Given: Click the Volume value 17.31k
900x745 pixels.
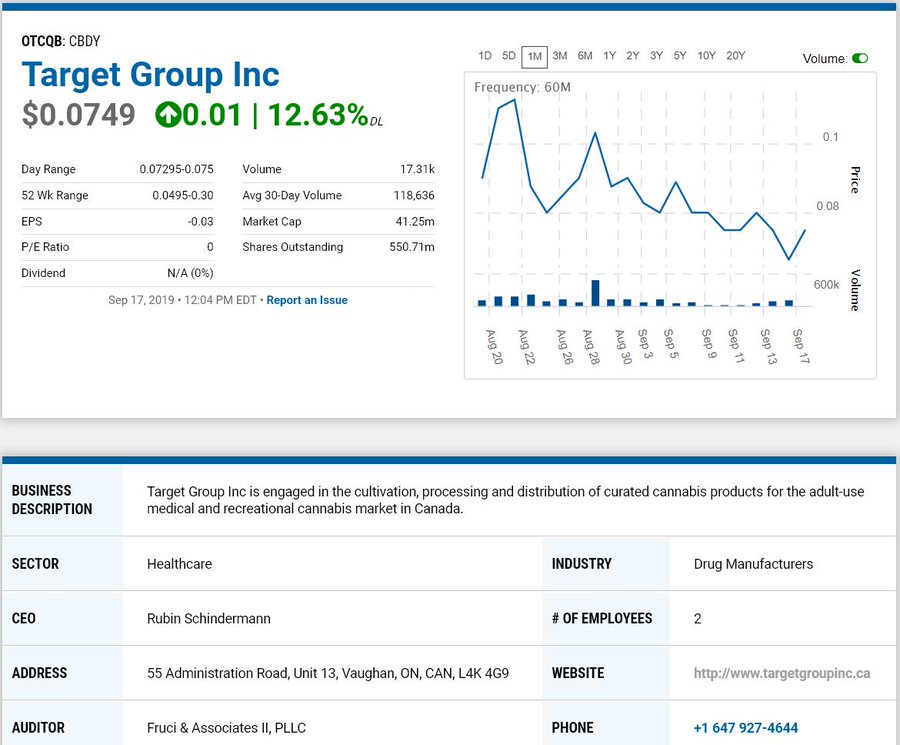Looking at the screenshot, I should click(x=417, y=169).
